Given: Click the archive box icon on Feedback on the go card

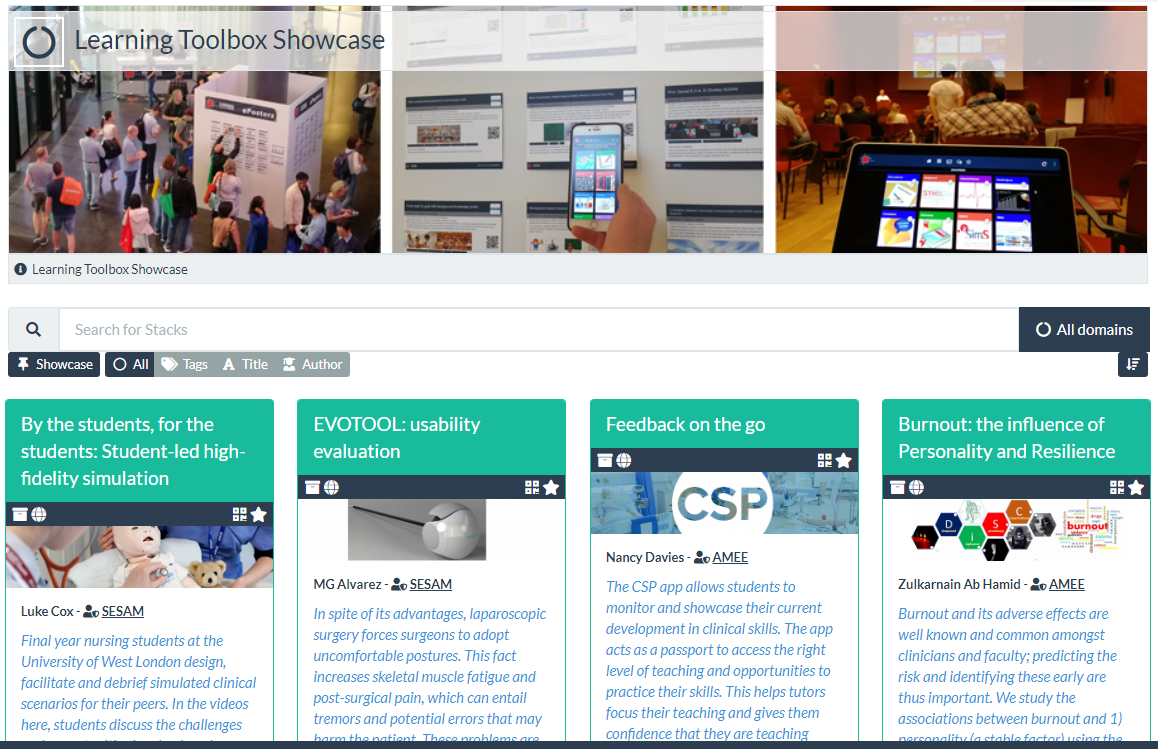Looking at the screenshot, I should tap(606, 459).
